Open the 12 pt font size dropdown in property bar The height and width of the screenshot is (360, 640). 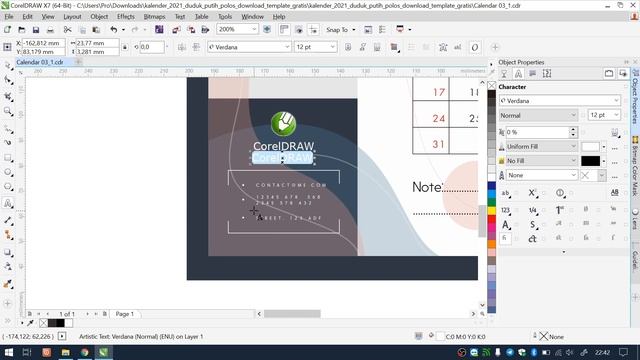332,47
